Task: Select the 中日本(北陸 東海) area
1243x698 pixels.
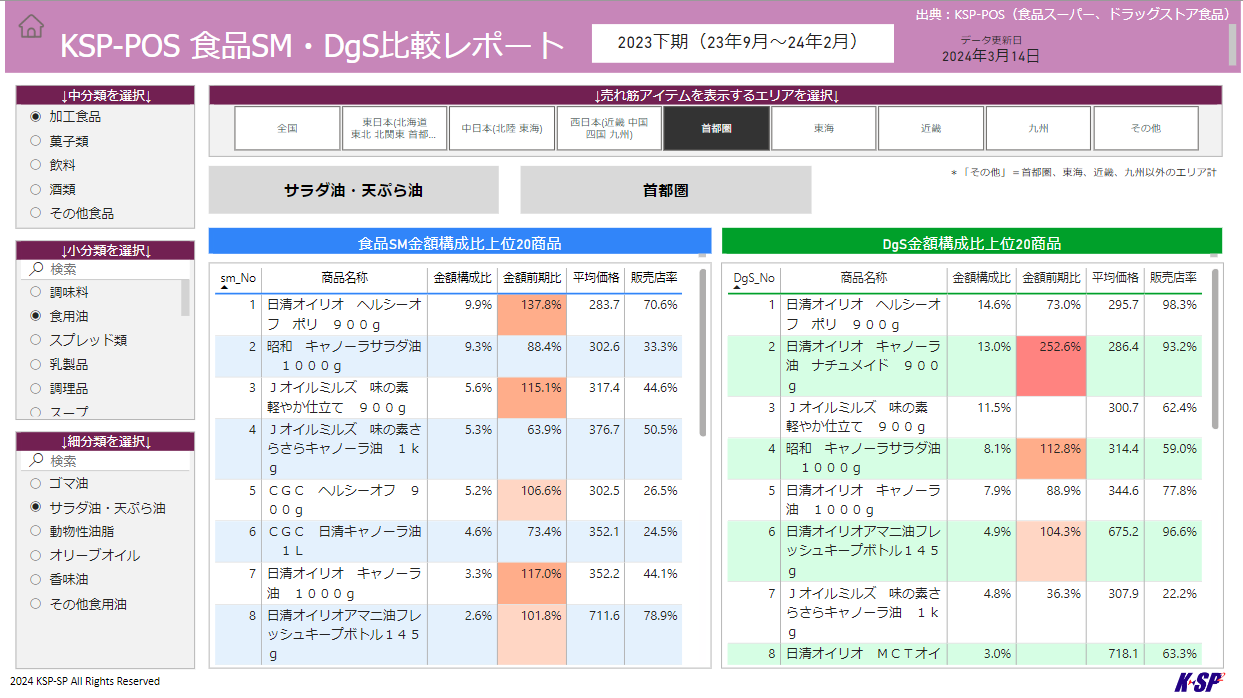Action: [x=502, y=128]
